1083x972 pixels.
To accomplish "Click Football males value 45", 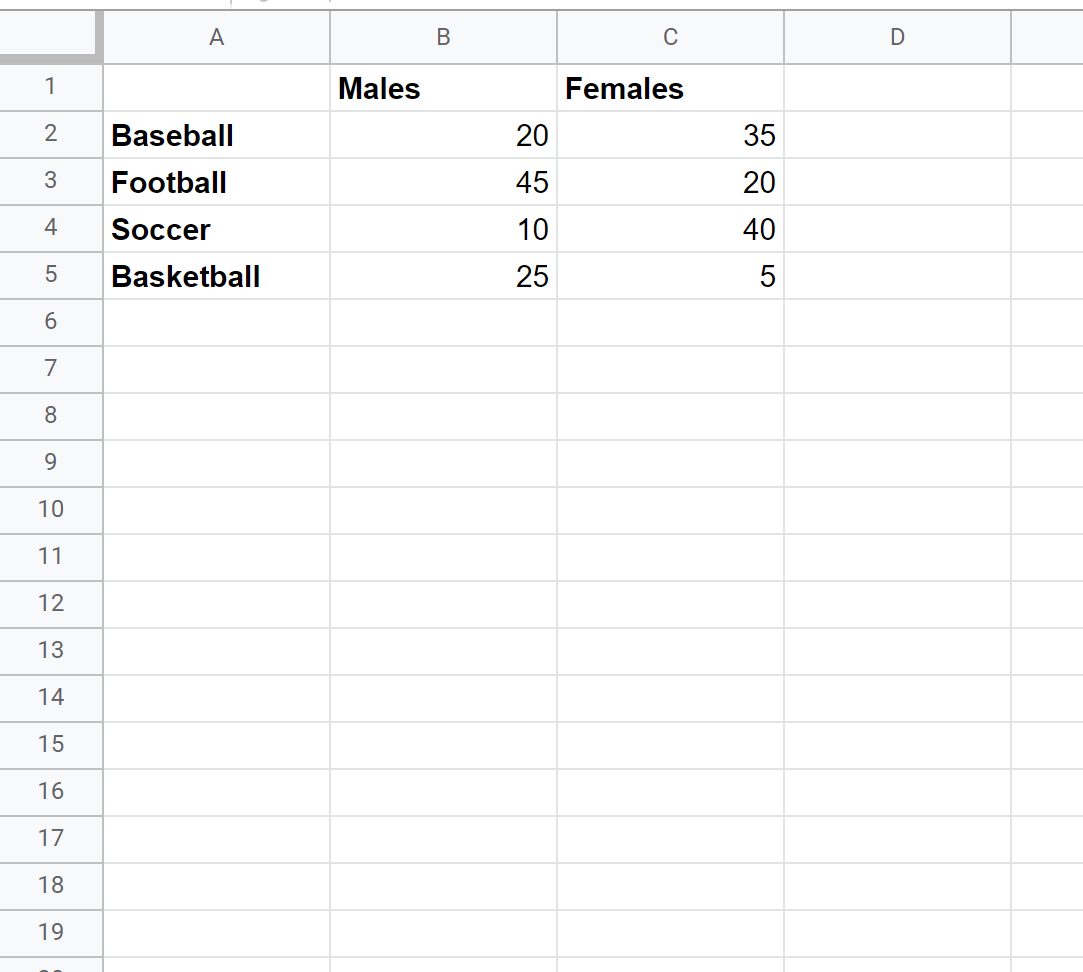I will point(443,182).
